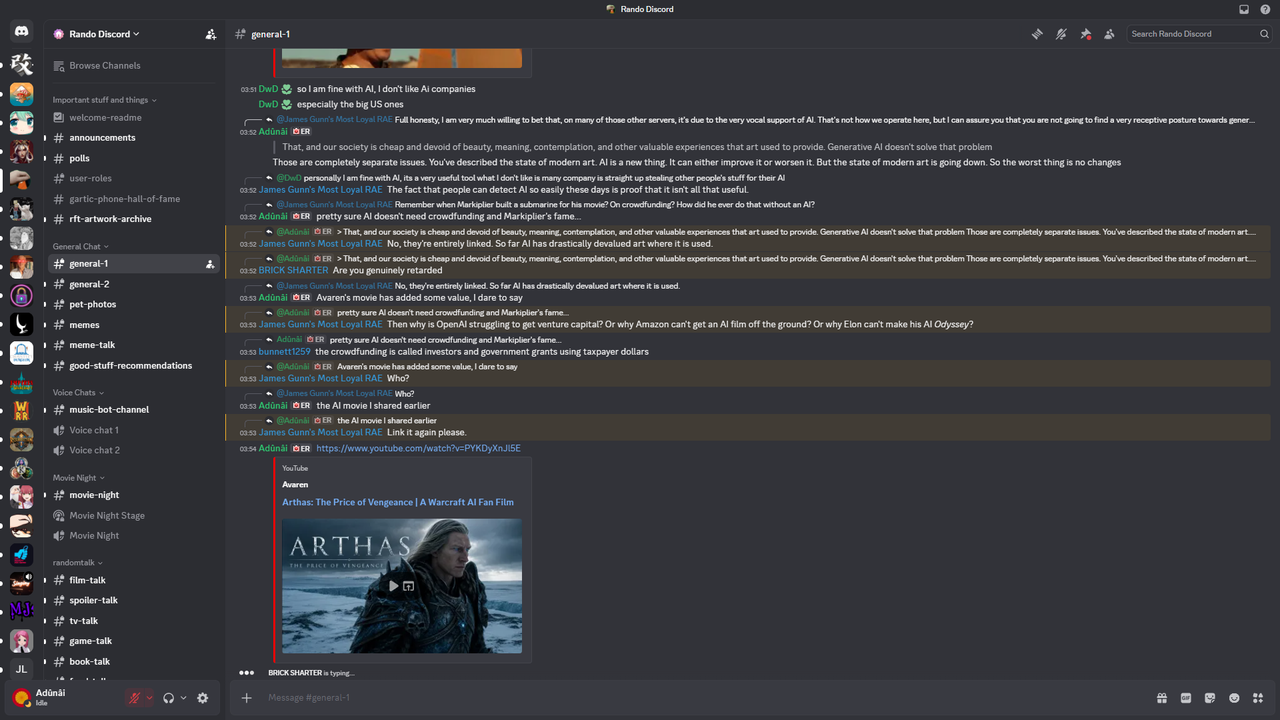Open the apps launcher icon
The height and width of the screenshot is (720, 1280).
point(1259,698)
